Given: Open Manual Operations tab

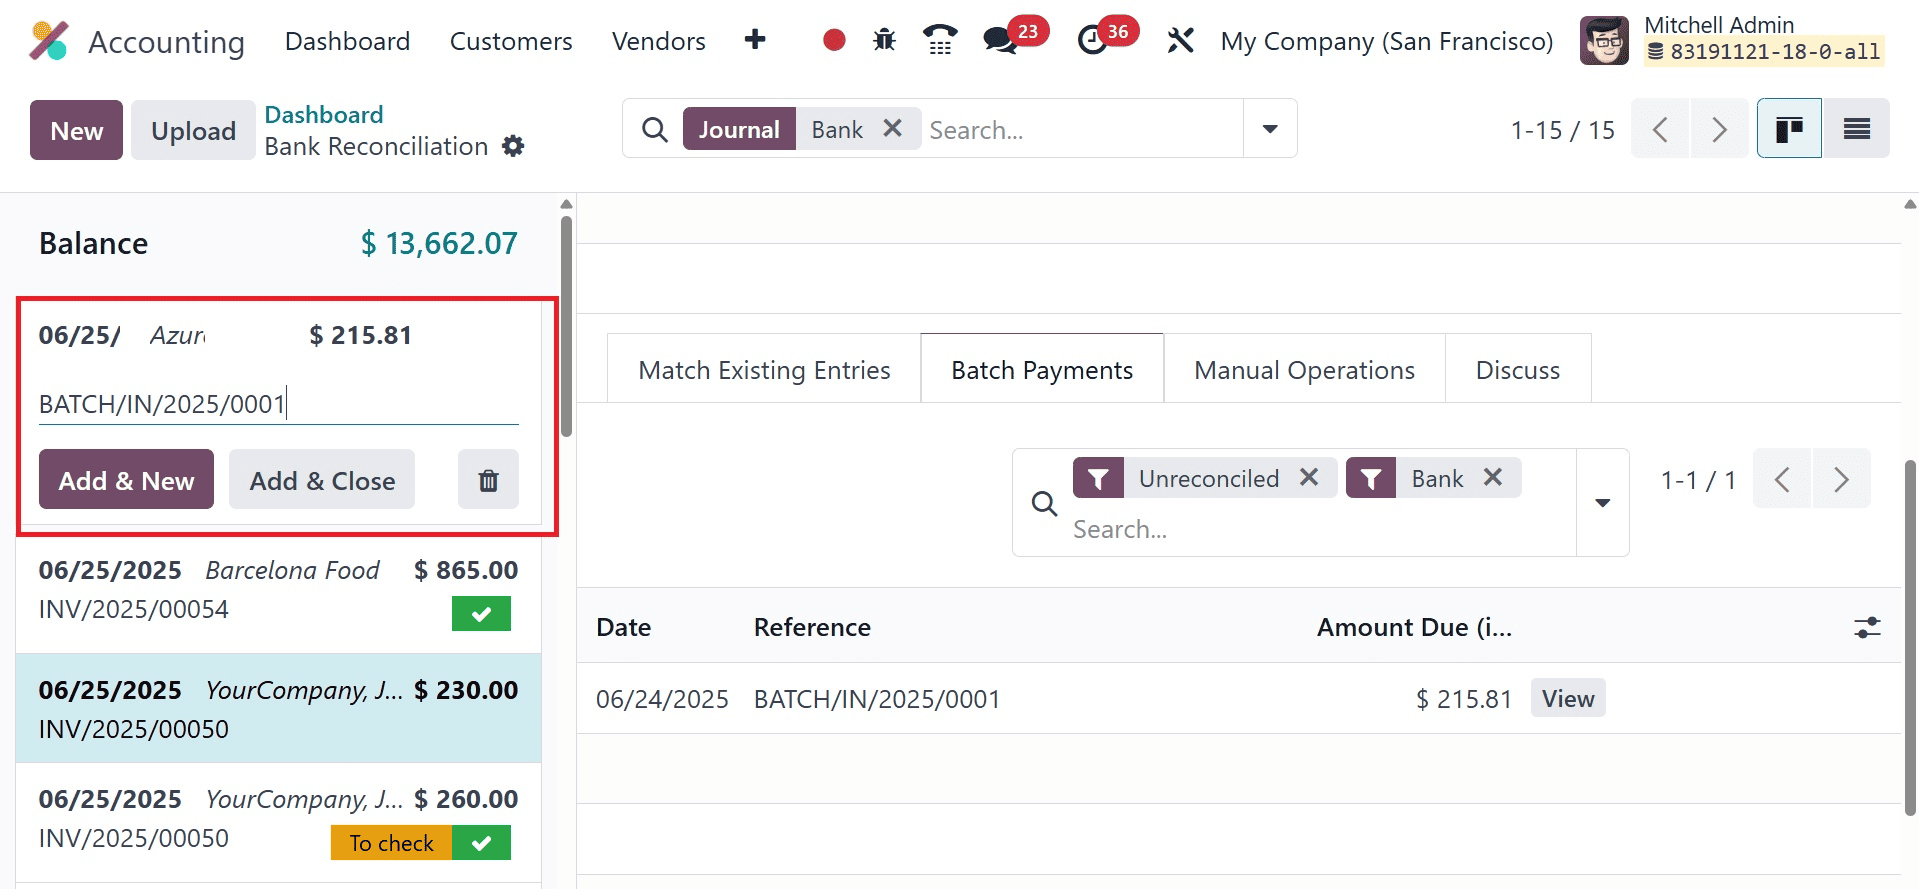Looking at the screenshot, I should [x=1304, y=369].
